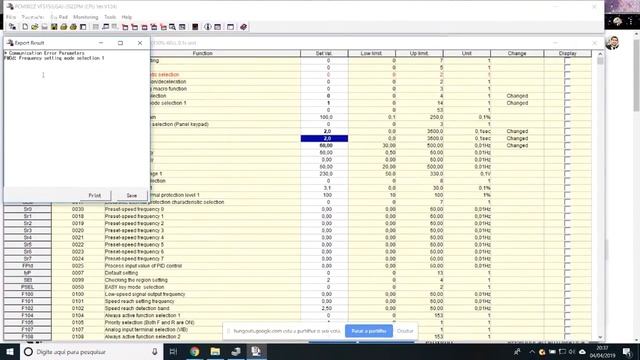Click the first red-topped folder toolbar icon
Screen dimensions: 640x360
click(125, 27)
